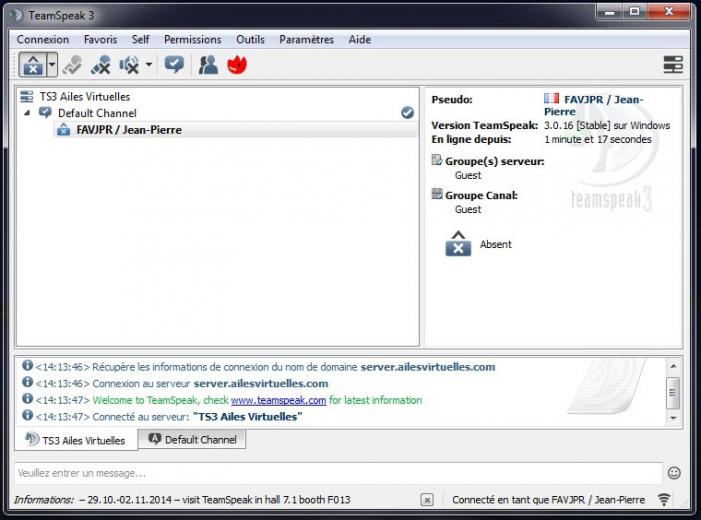Image resolution: width=701 pixels, height=520 pixels.
Task: Click the Absent status text
Action: coord(496,245)
